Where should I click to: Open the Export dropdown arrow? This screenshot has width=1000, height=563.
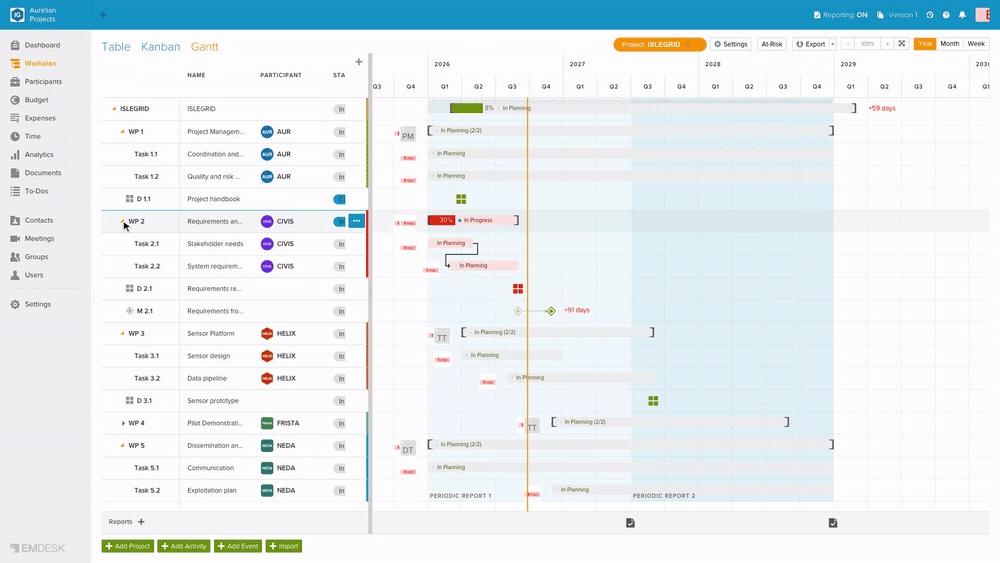832,44
